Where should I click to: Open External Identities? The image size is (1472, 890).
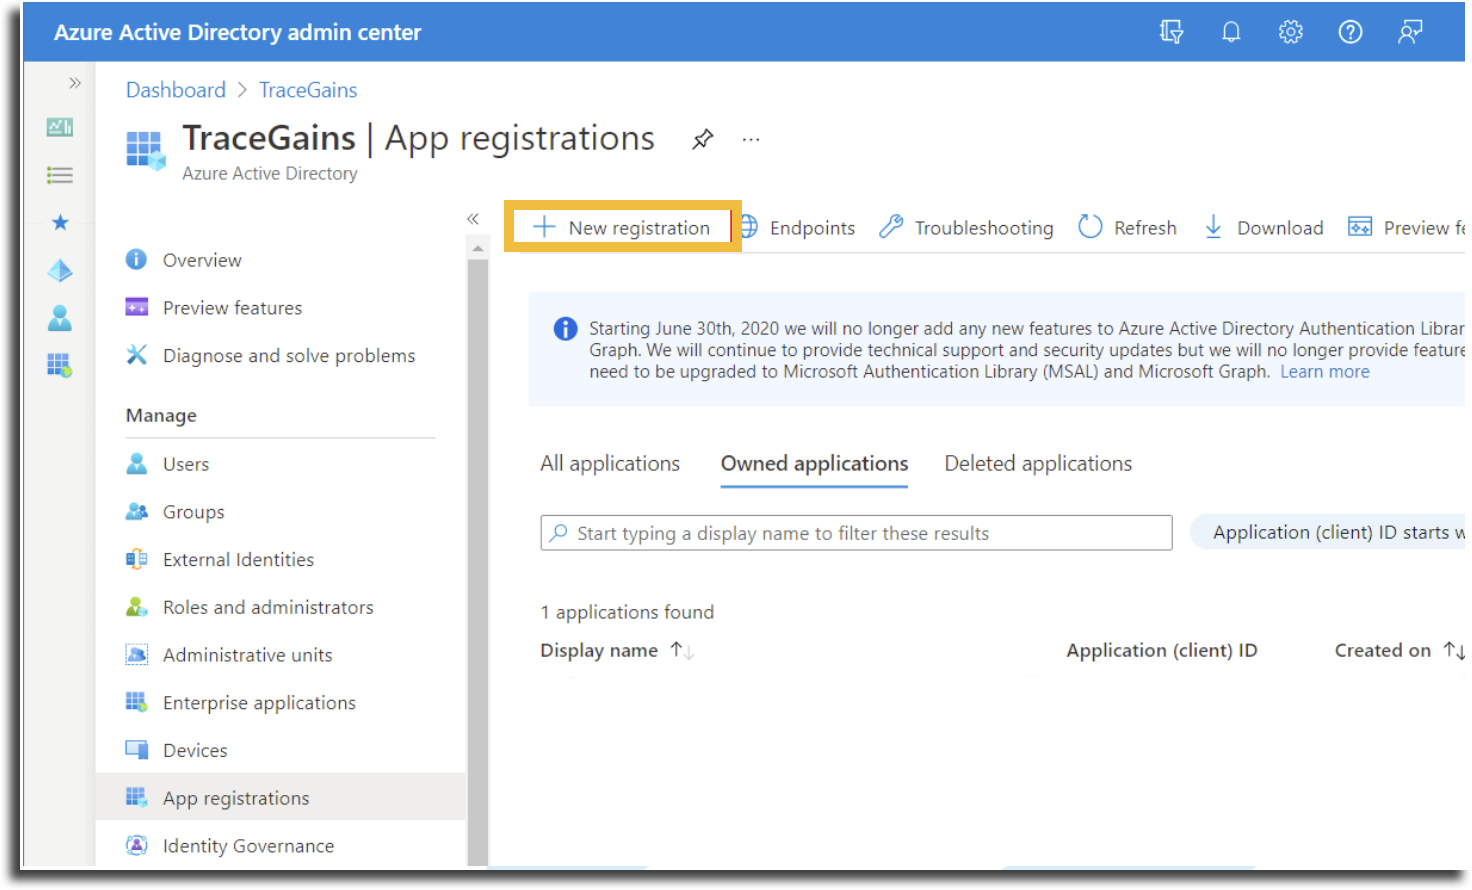(x=219, y=560)
